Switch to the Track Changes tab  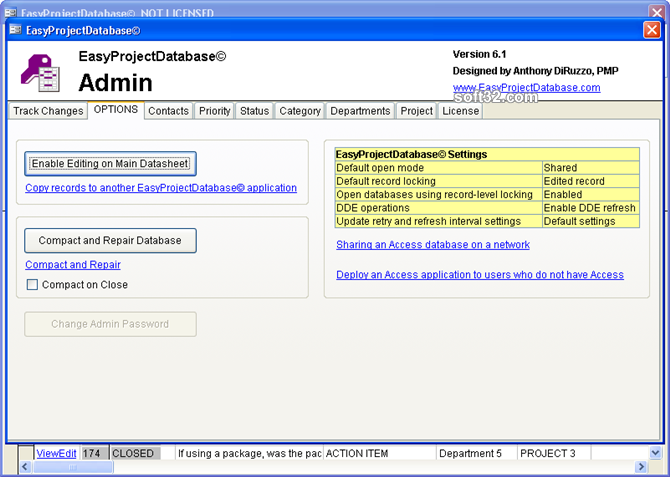tap(48, 111)
